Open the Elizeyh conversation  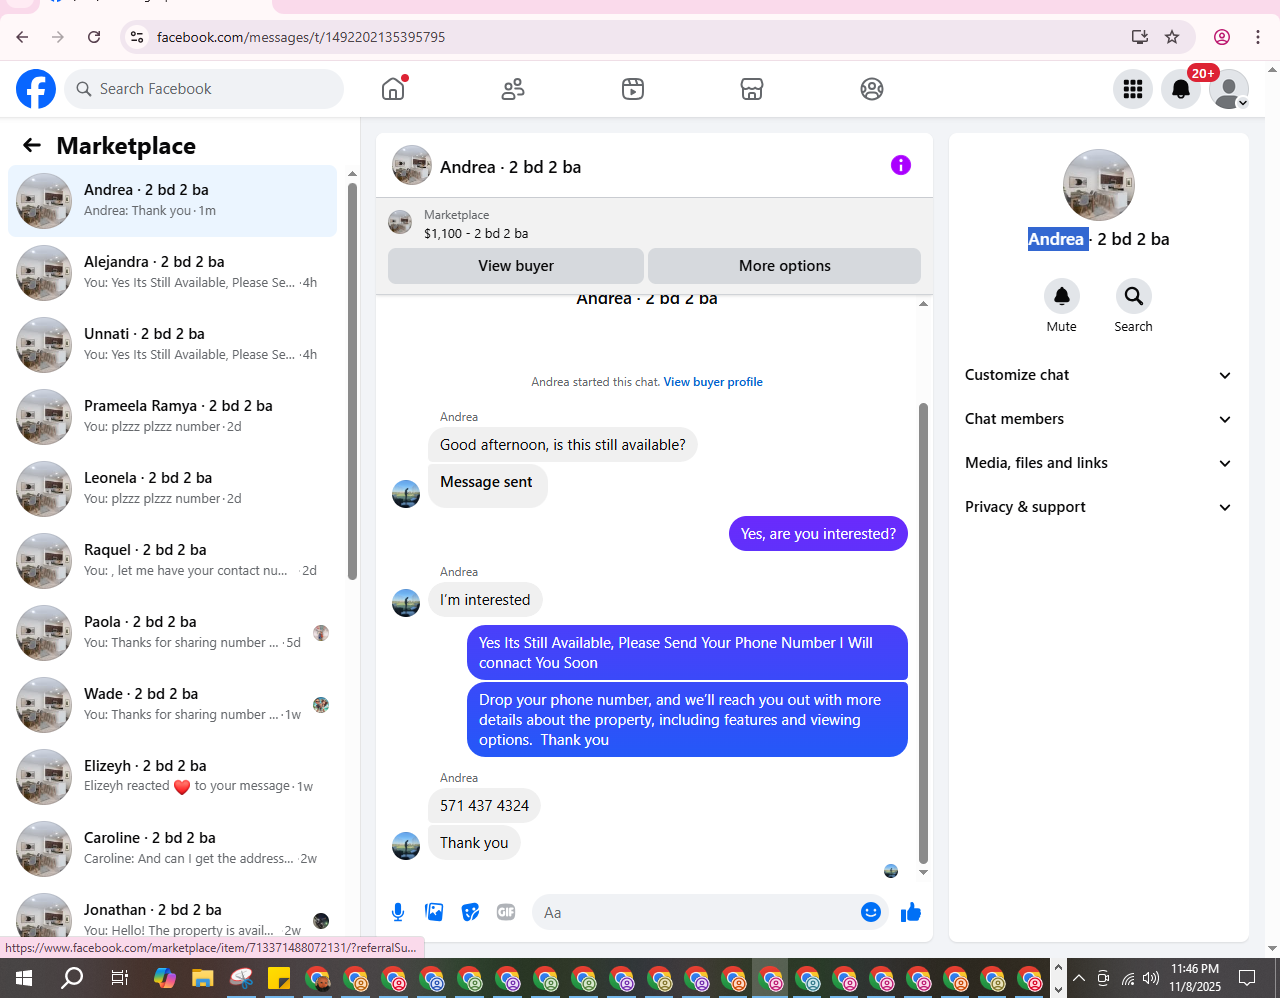pyautogui.click(x=172, y=777)
